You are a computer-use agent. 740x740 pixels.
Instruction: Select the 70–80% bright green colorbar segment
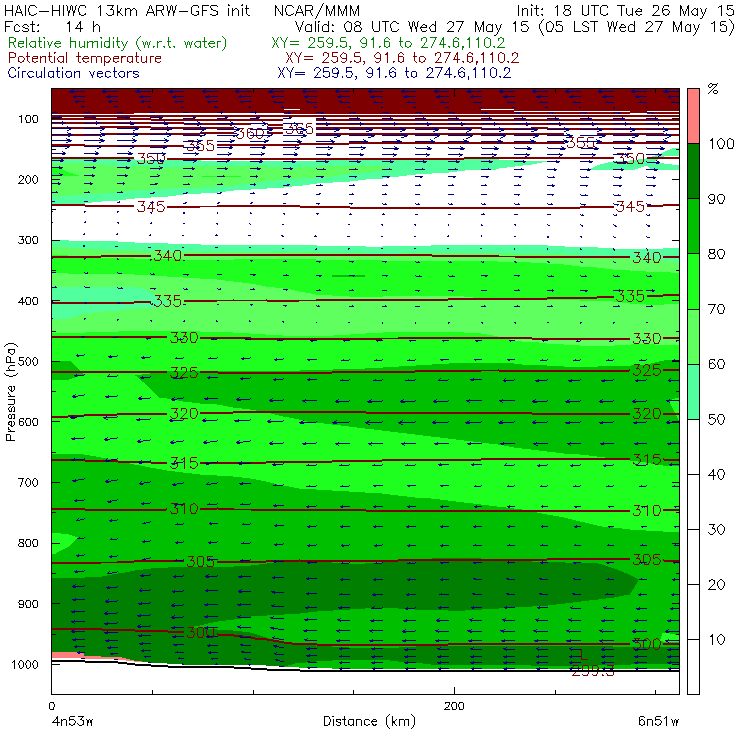click(x=693, y=281)
